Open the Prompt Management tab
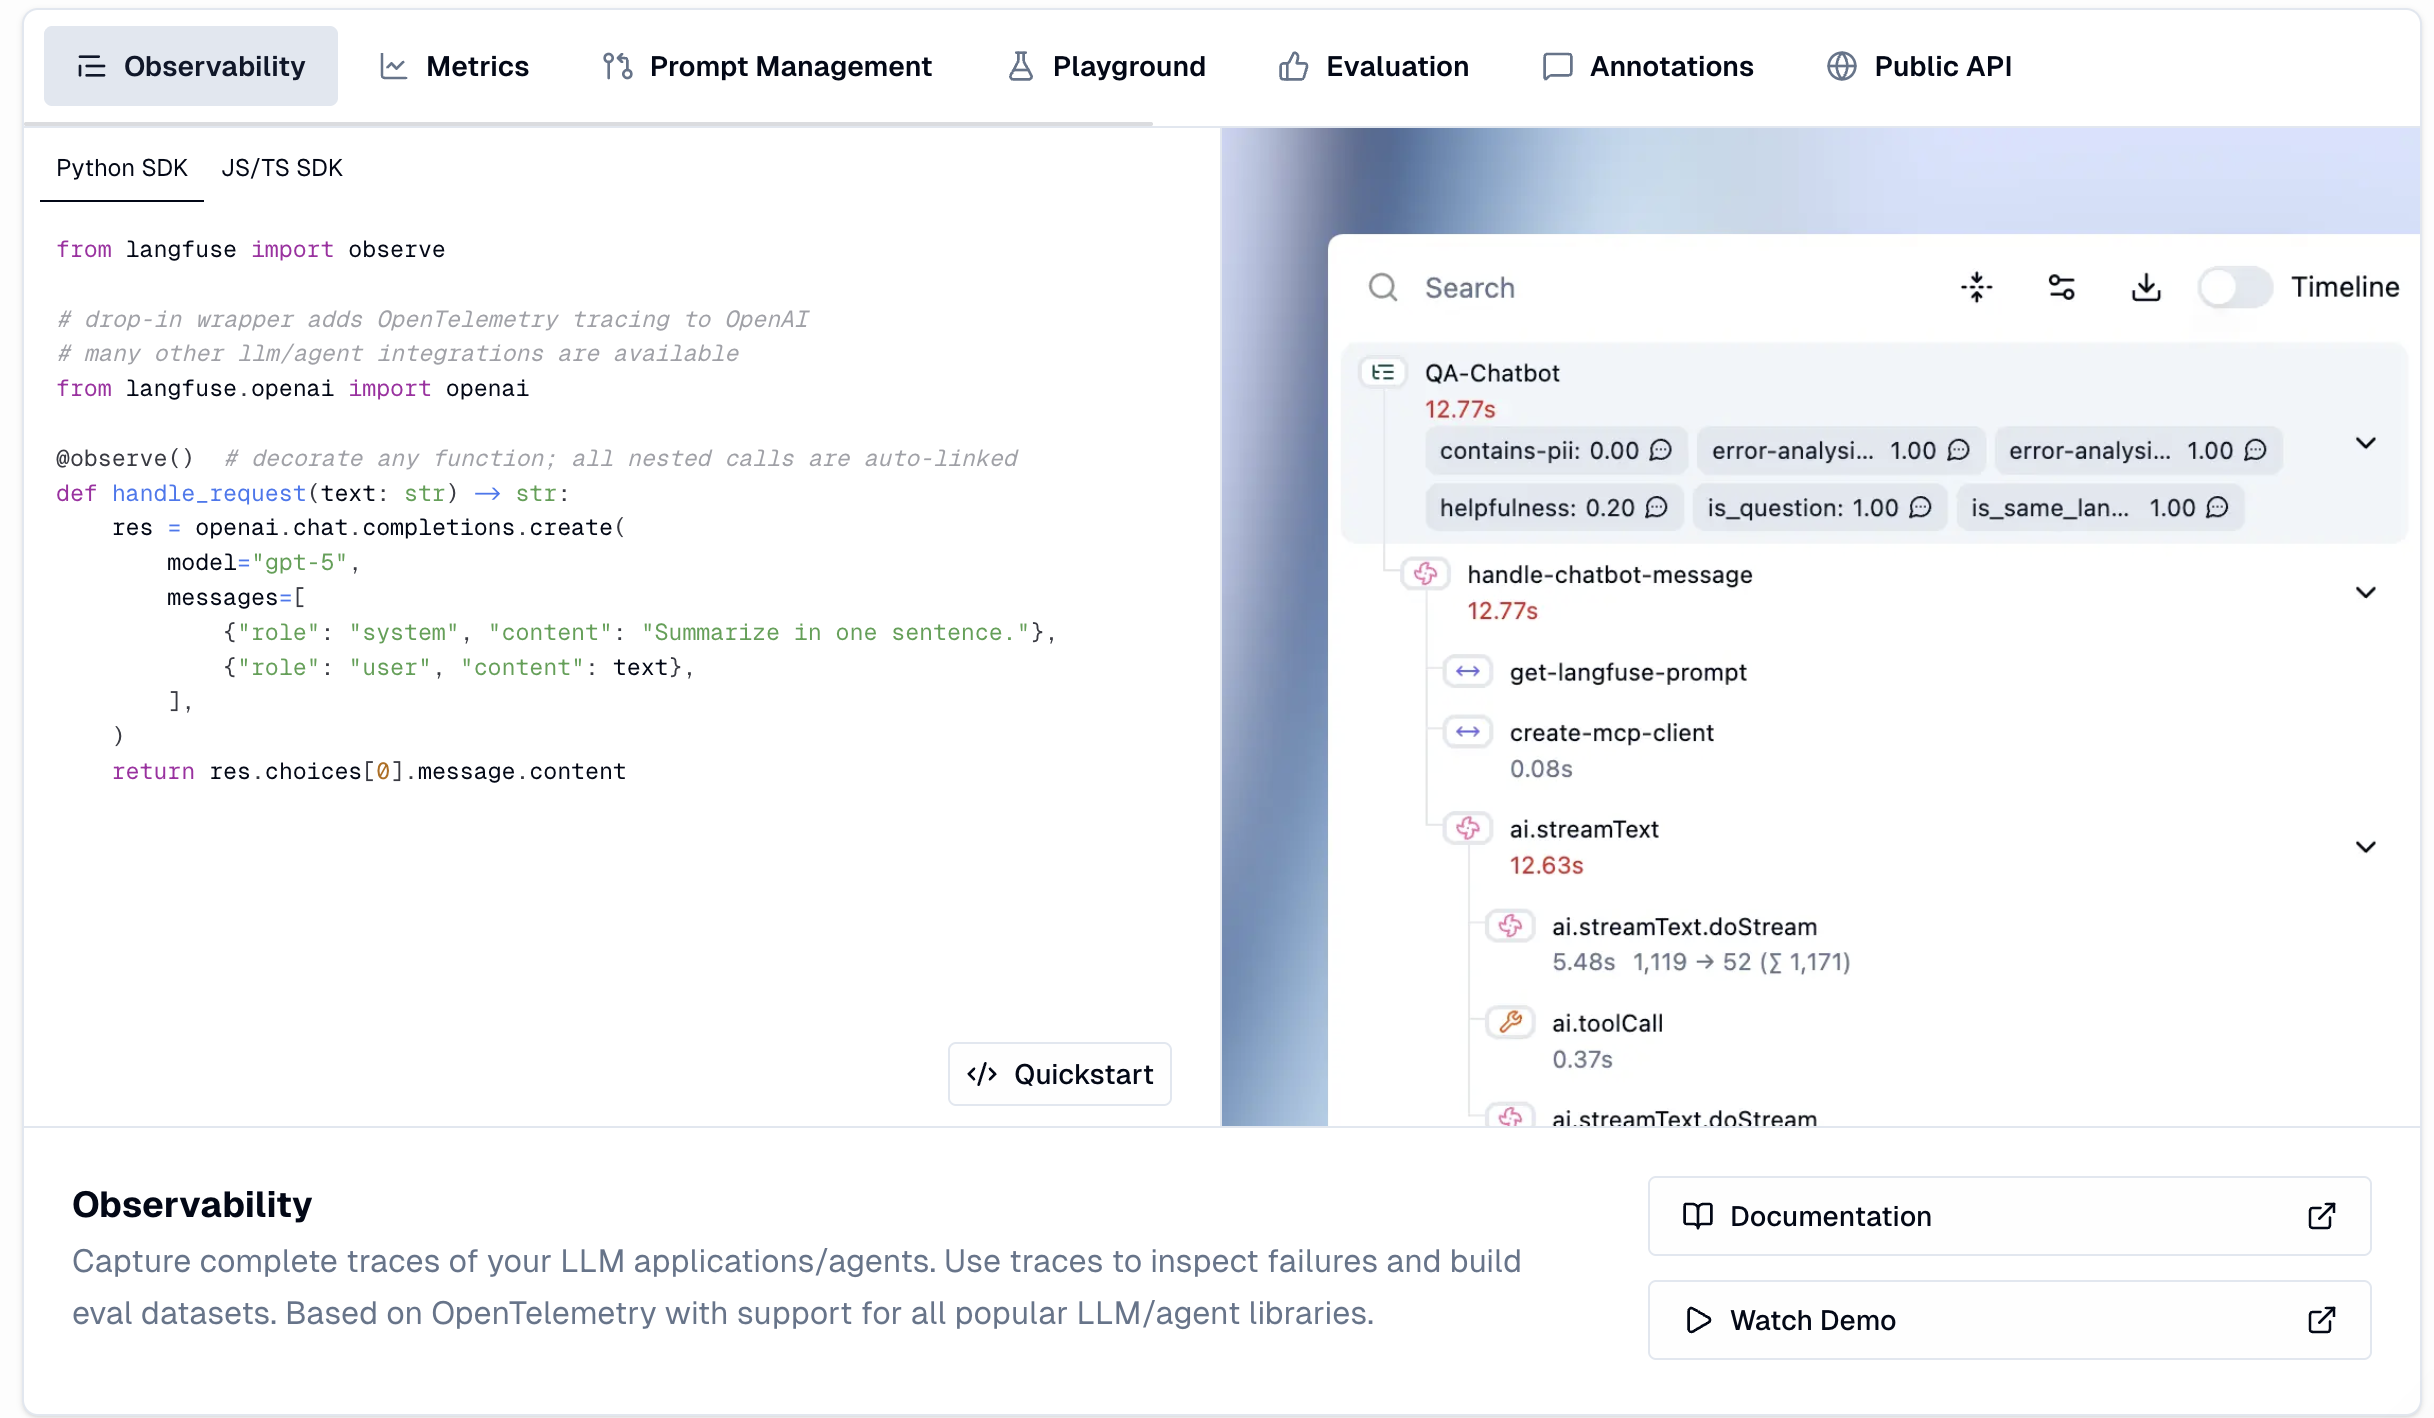The width and height of the screenshot is (2434, 1418). click(767, 66)
